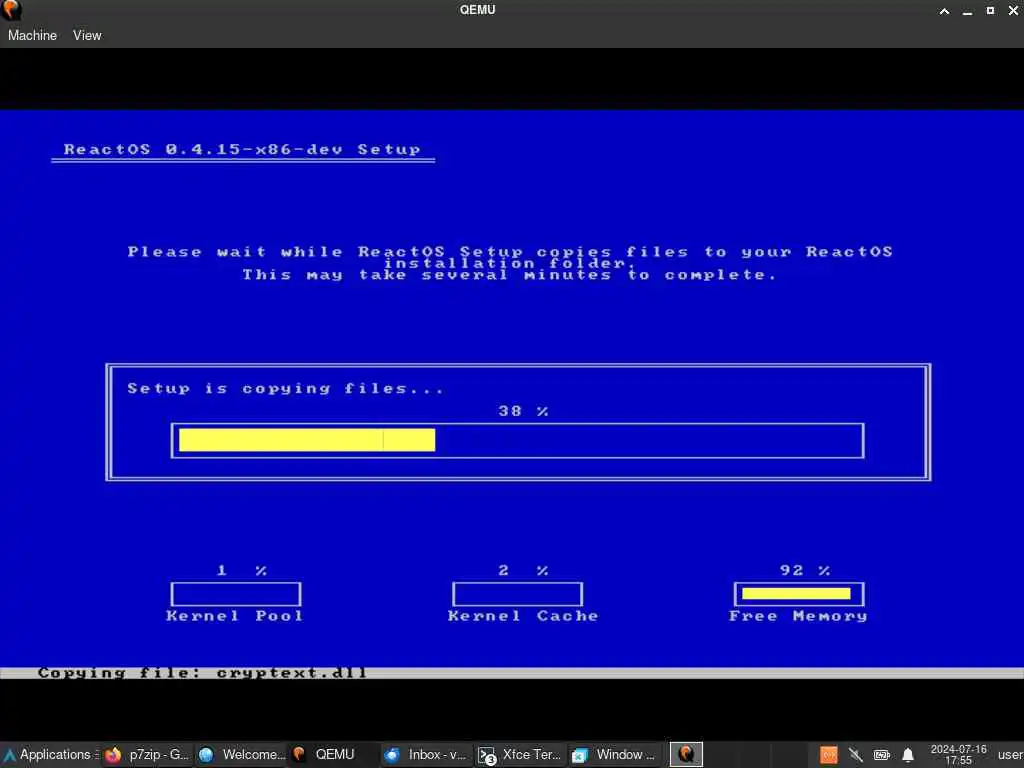Click the setup copying progress bar
This screenshot has width=1024, height=768.
click(x=517, y=440)
